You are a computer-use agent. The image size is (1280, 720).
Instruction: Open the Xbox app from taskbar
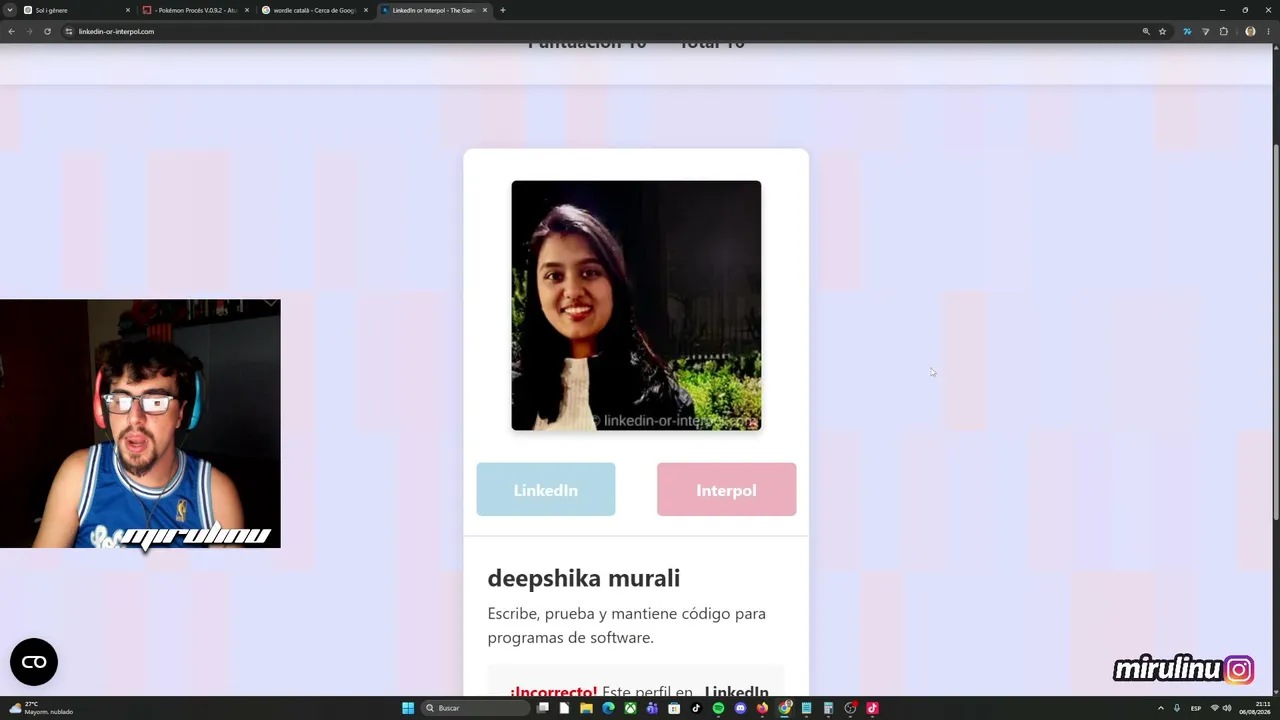pos(630,708)
